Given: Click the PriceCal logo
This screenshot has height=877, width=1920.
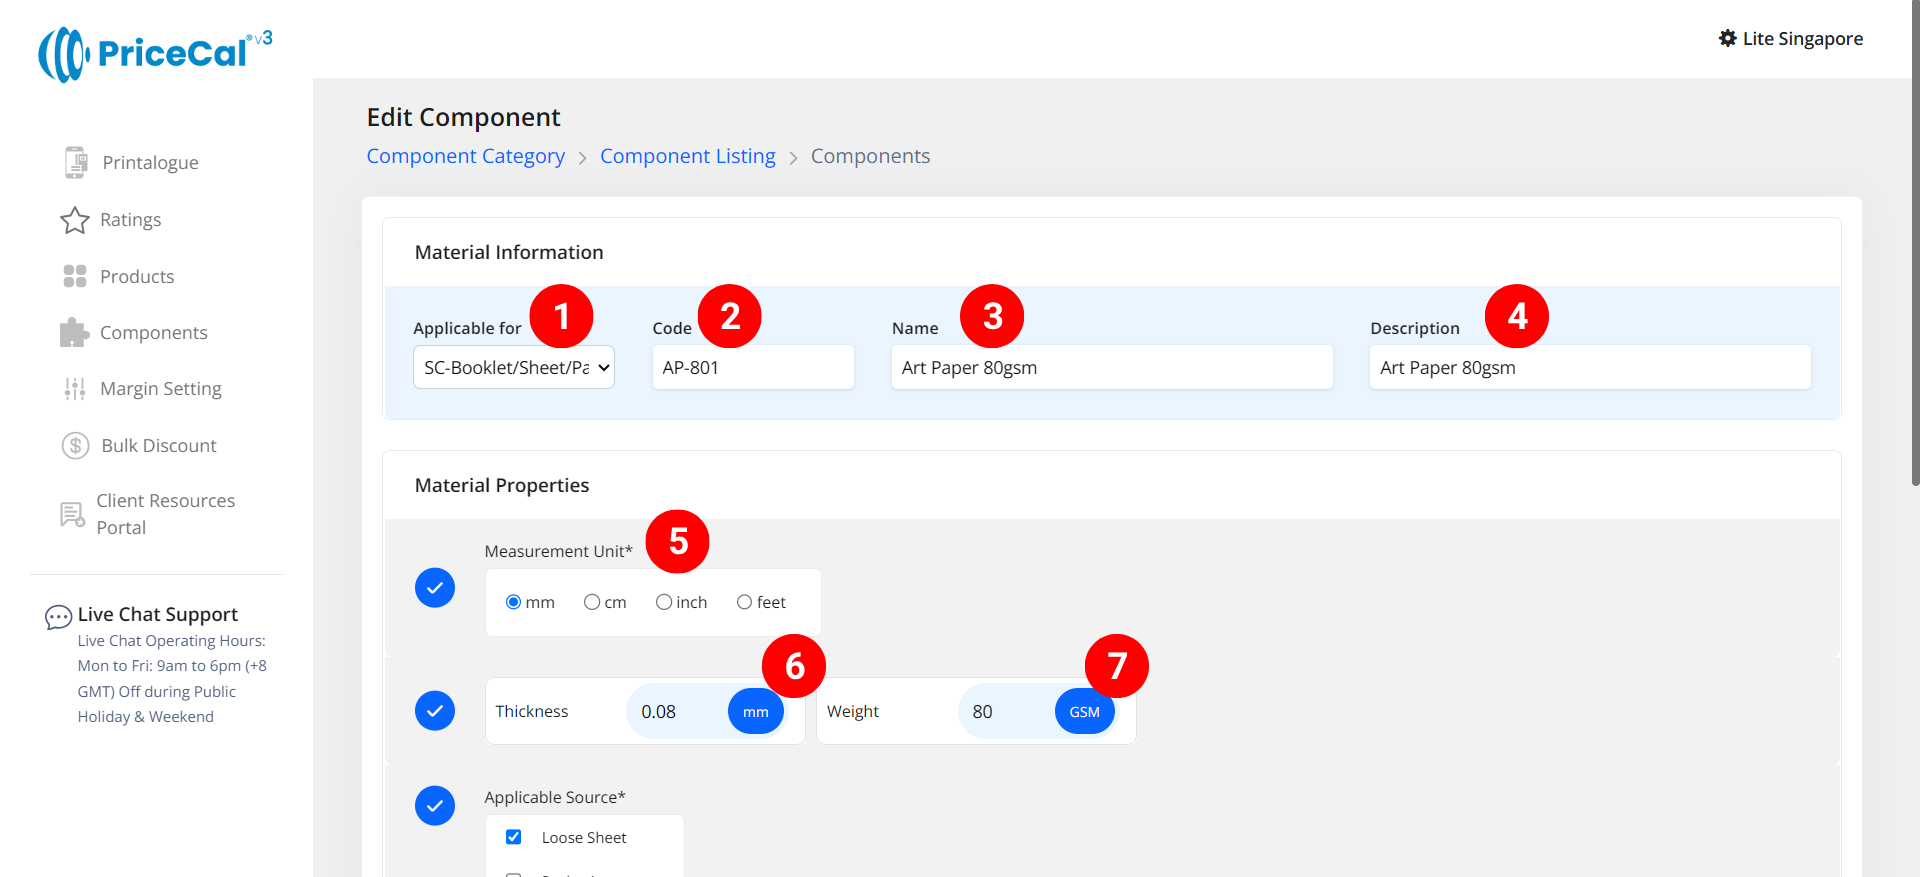Looking at the screenshot, I should pyautogui.click(x=155, y=54).
